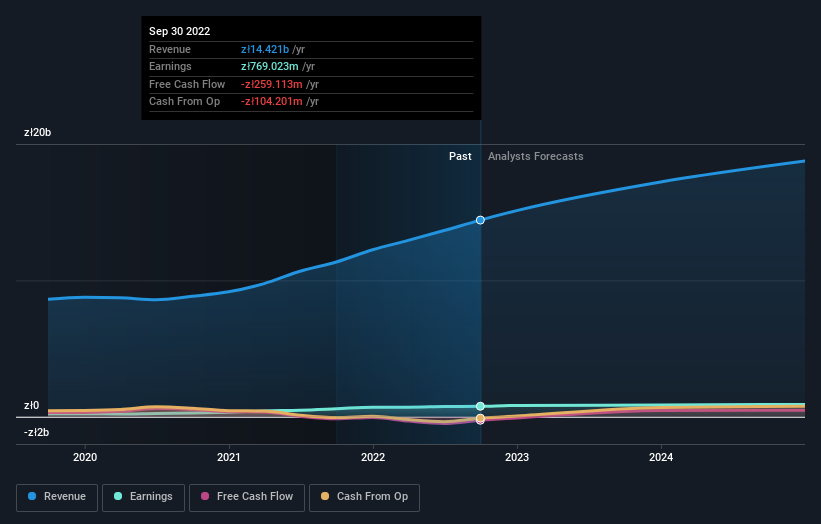Click the -zł2b y-axis label
This screenshot has height=524, width=821.
tap(37, 432)
